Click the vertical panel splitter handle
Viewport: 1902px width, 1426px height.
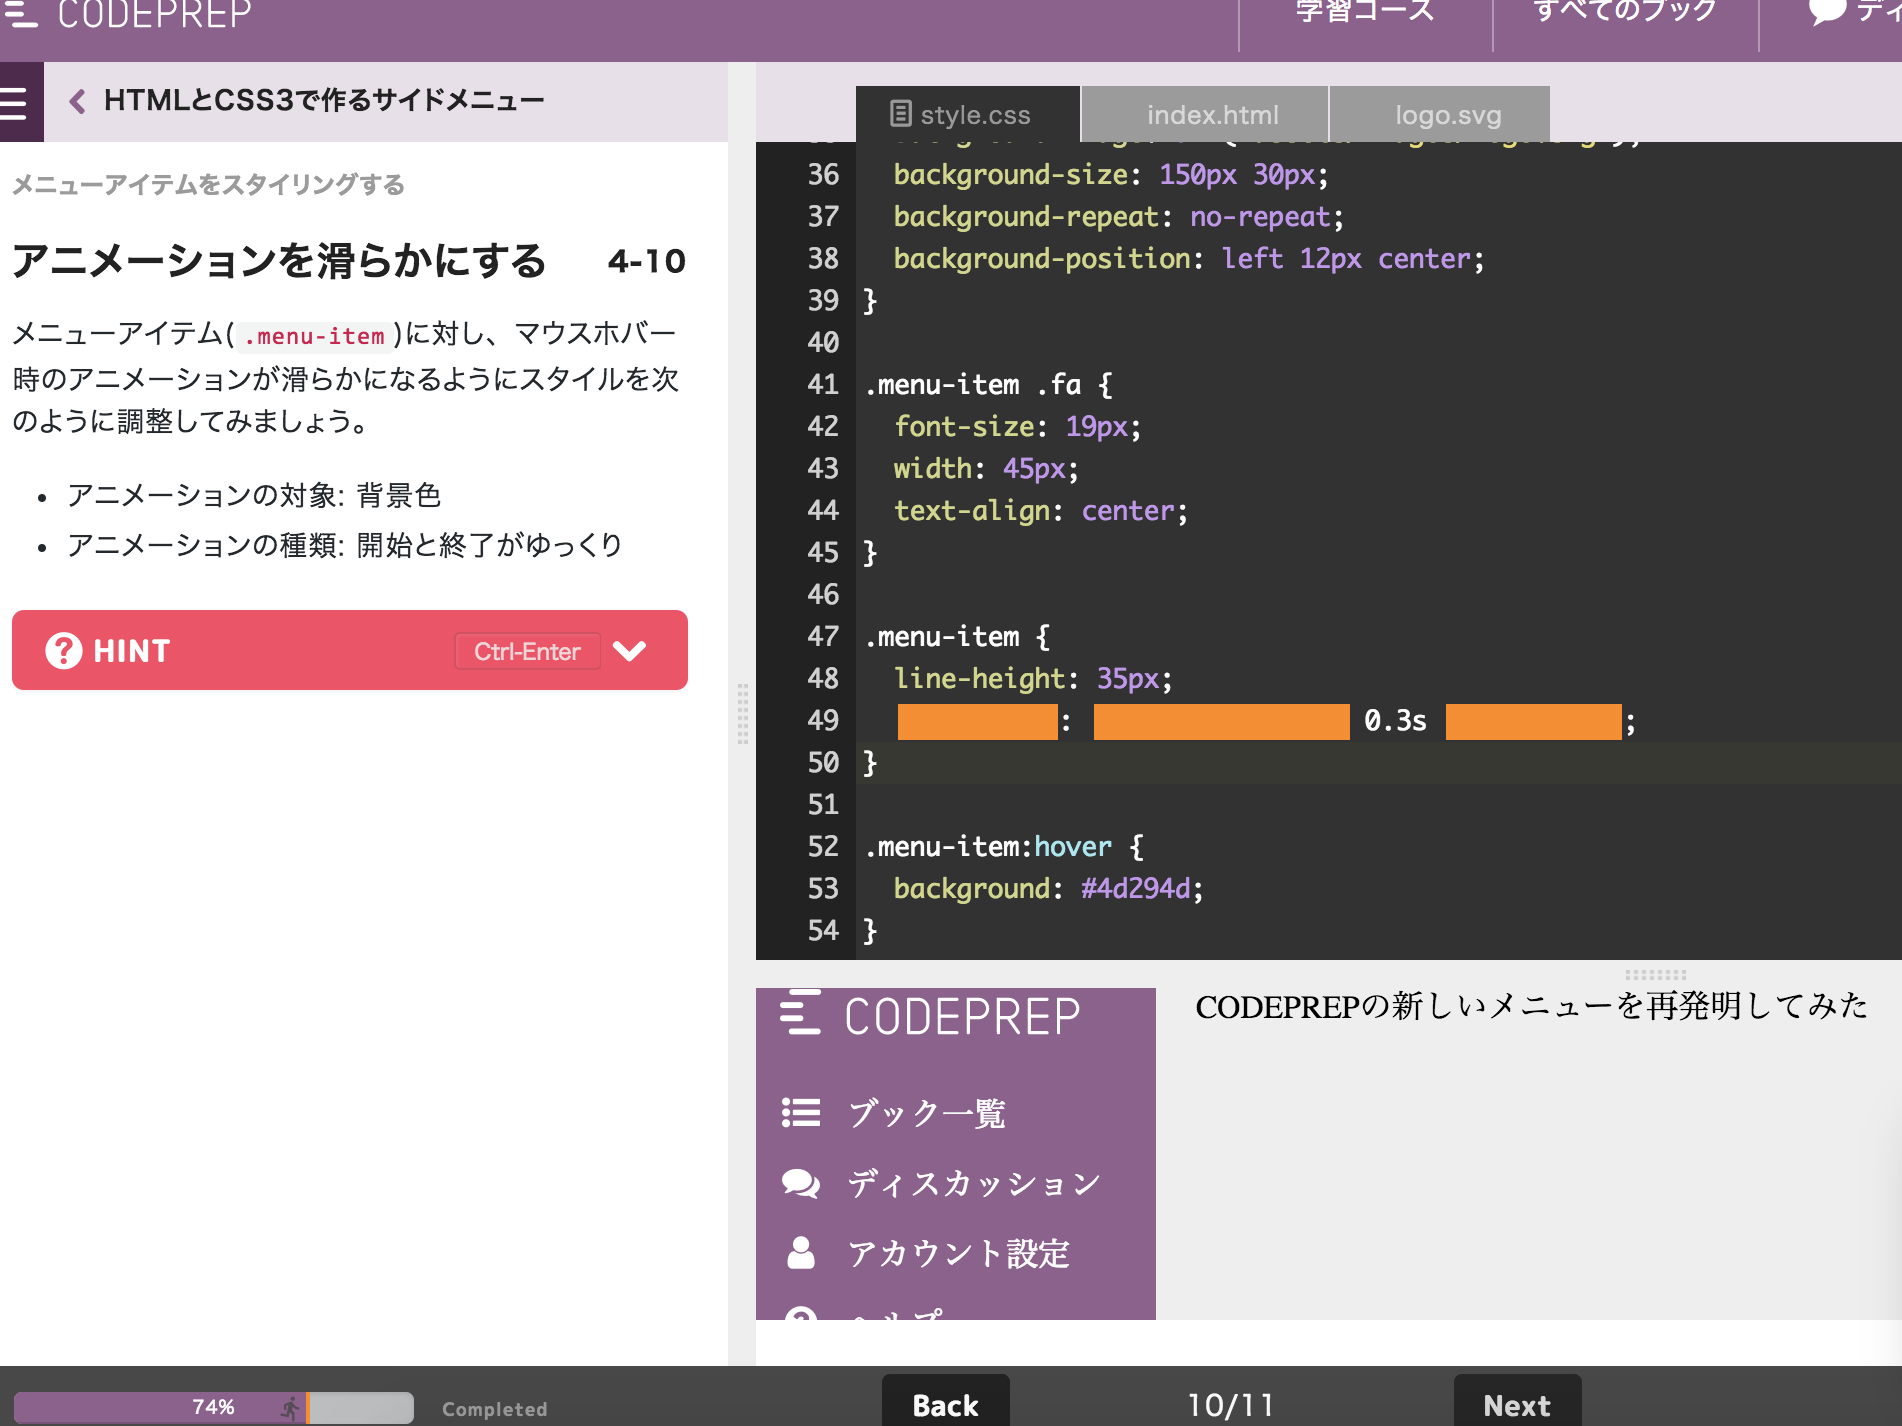(x=743, y=714)
